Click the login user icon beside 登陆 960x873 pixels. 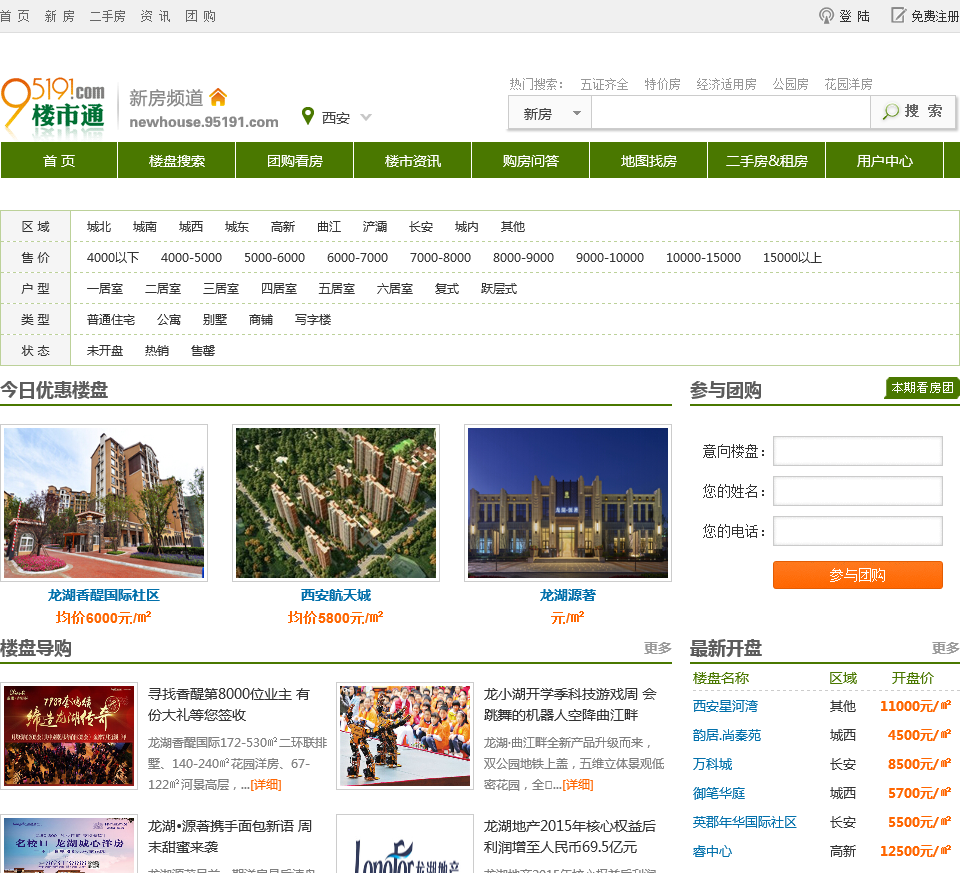click(826, 16)
